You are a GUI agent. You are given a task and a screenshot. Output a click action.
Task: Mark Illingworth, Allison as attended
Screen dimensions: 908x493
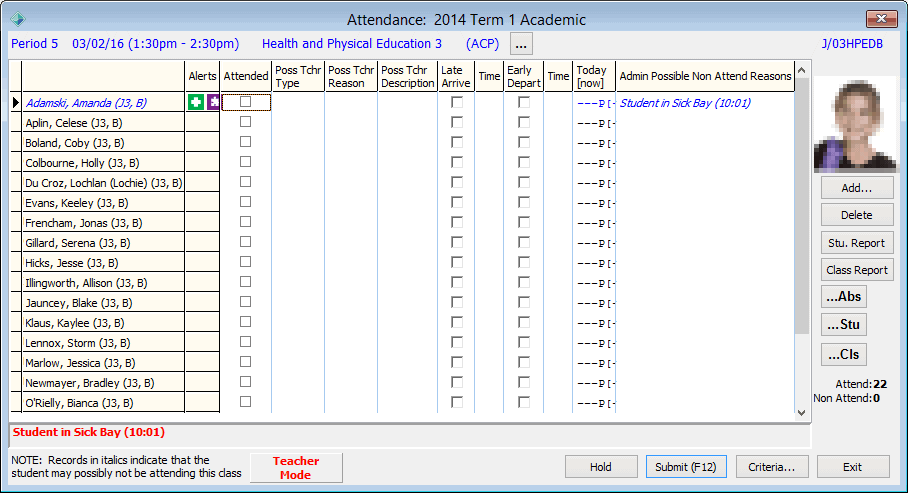[x=246, y=282]
